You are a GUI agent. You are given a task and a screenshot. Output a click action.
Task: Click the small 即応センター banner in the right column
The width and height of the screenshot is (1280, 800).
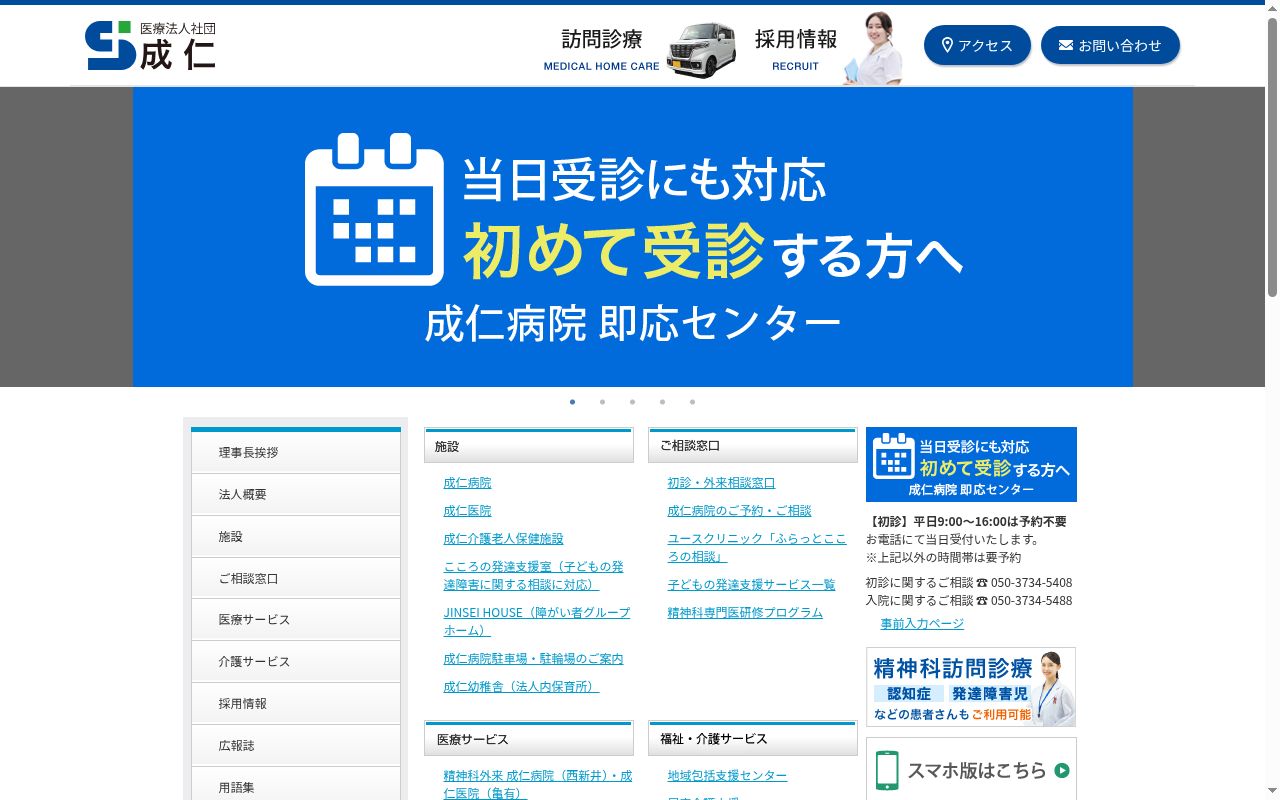coord(971,464)
